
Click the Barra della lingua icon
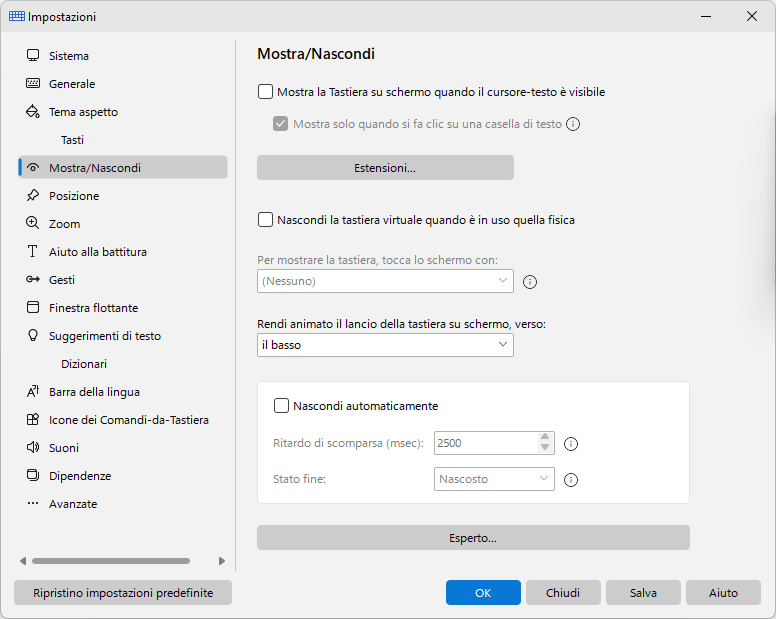tap(33, 391)
